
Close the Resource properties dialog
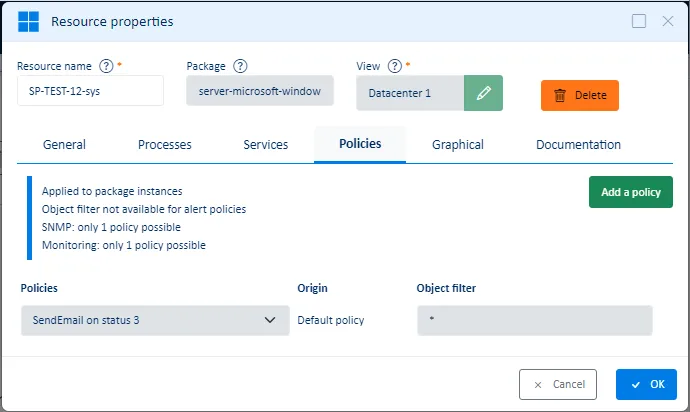(x=668, y=21)
